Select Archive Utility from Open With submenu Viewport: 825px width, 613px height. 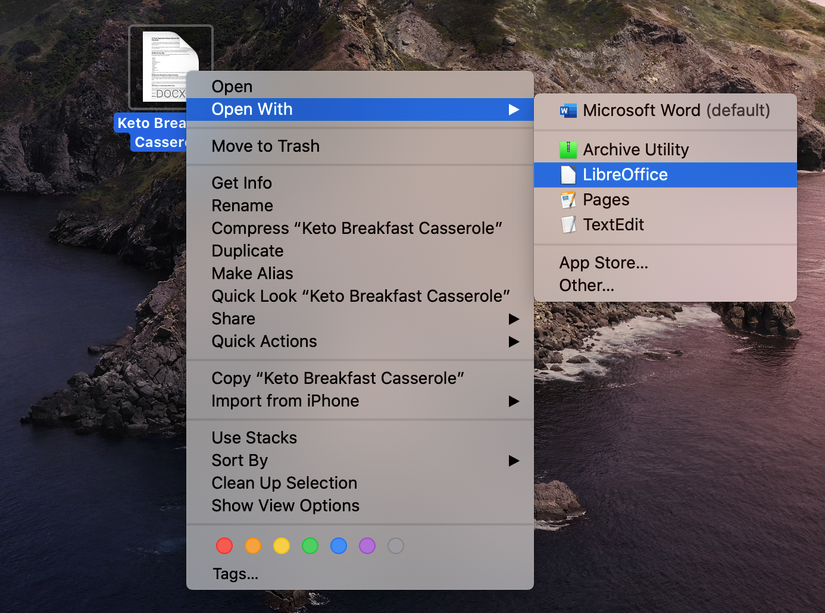click(x=635, y=149)
